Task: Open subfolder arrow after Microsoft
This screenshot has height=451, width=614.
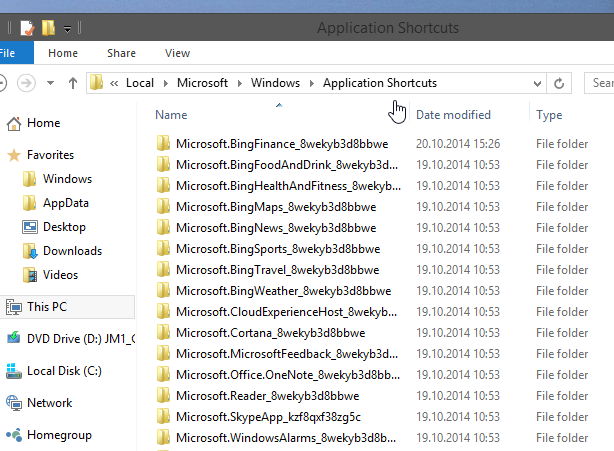Action: (239, 83)
